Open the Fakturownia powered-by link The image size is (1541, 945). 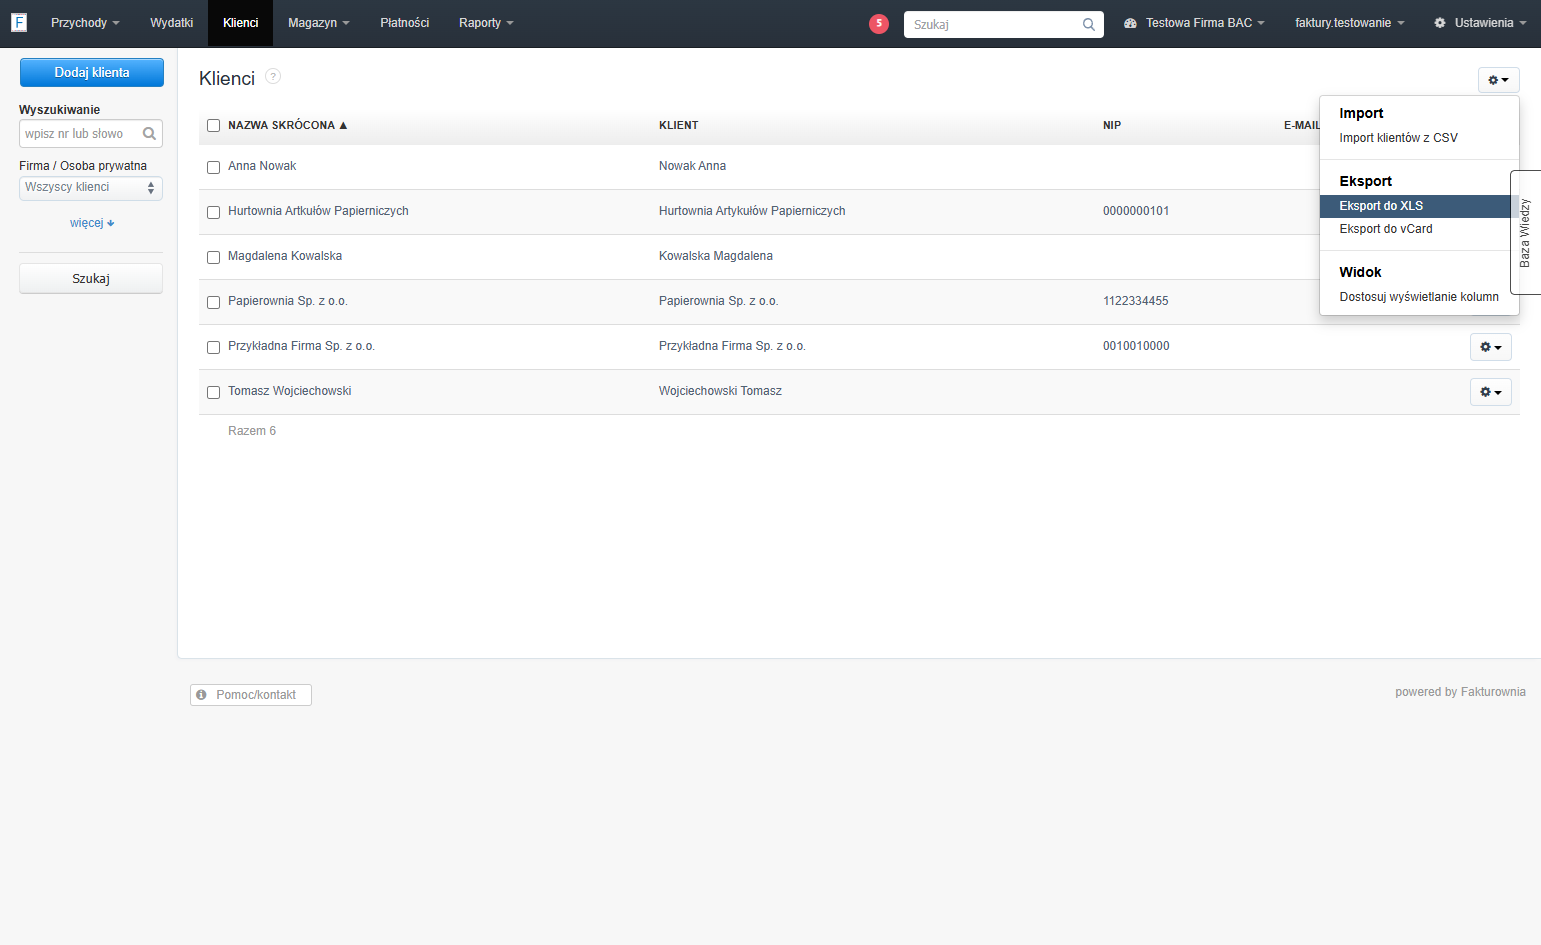click(1493, 692)
